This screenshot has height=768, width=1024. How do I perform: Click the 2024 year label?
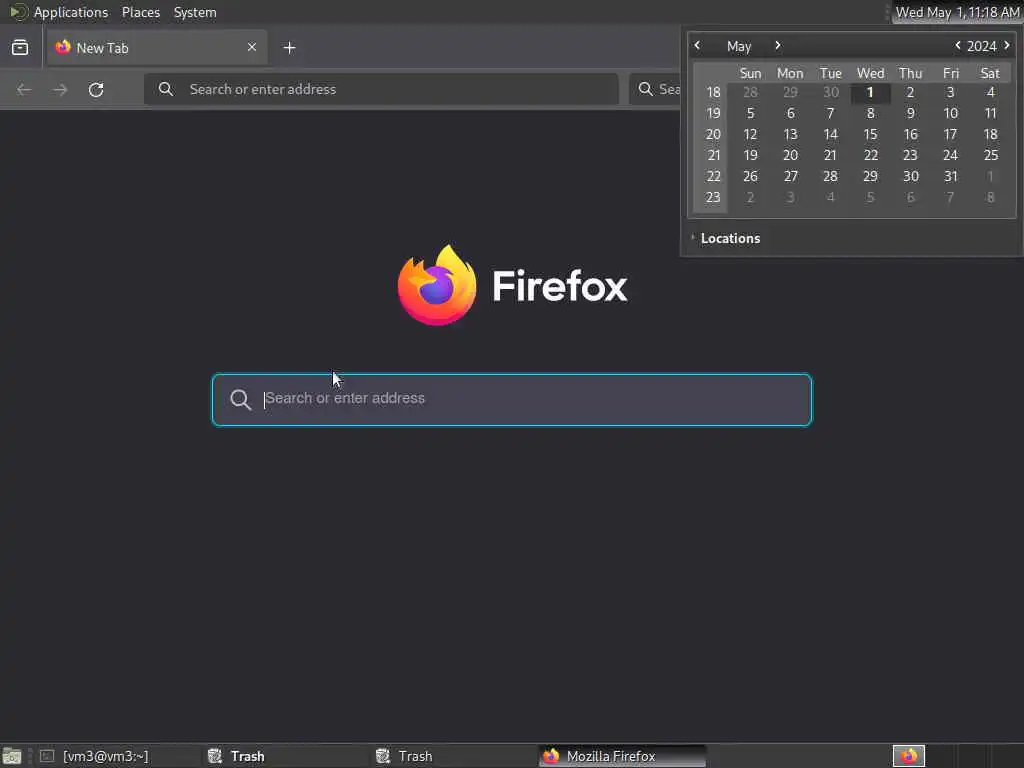coord(981,46)
